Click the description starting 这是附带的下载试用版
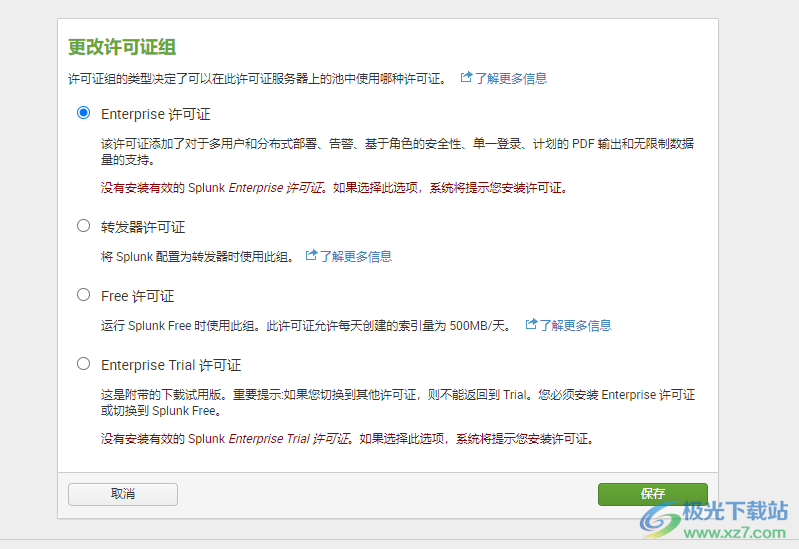The width and height of the screenshot is (799, 549). coord(398,403)
